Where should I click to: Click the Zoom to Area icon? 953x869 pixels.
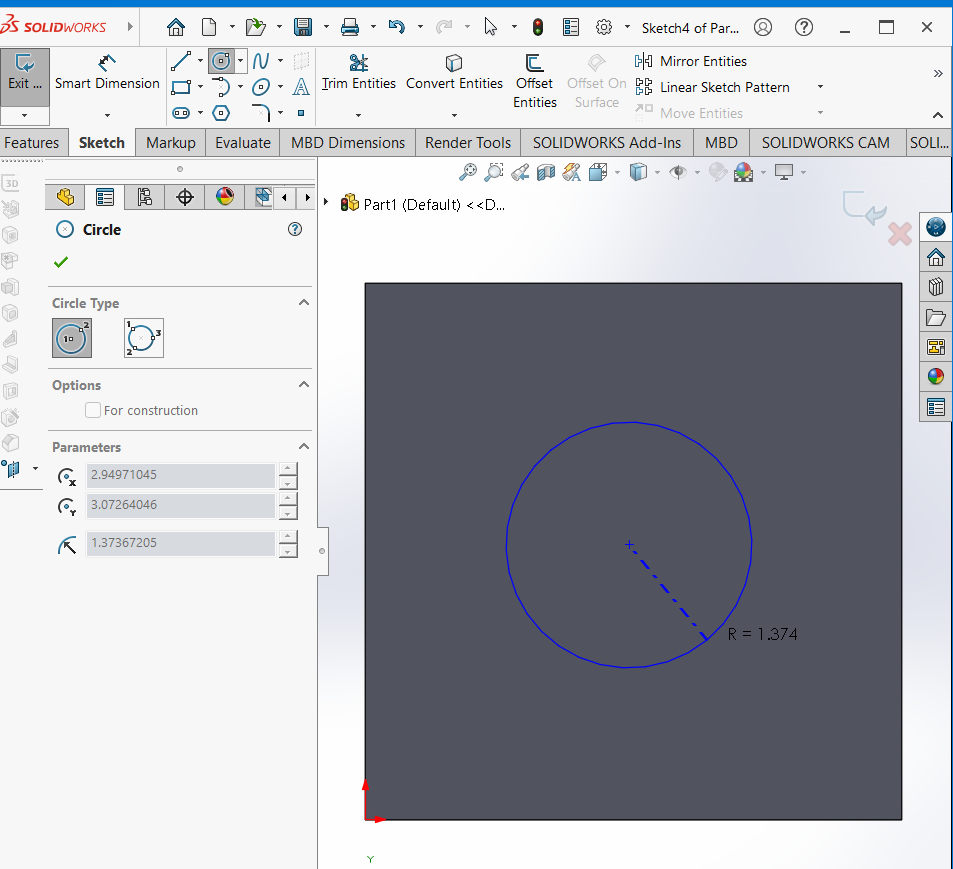pyautogui.click(x=494, y=172)
